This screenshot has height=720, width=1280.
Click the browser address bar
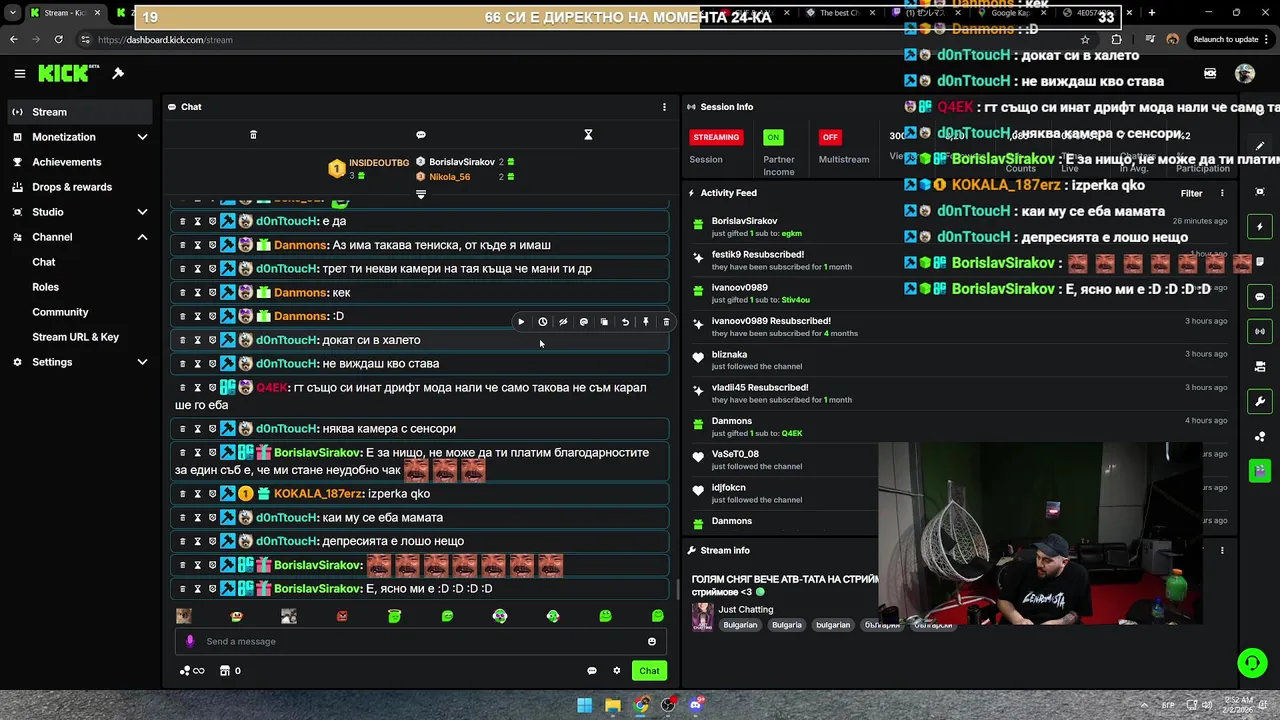click(580, 40)
